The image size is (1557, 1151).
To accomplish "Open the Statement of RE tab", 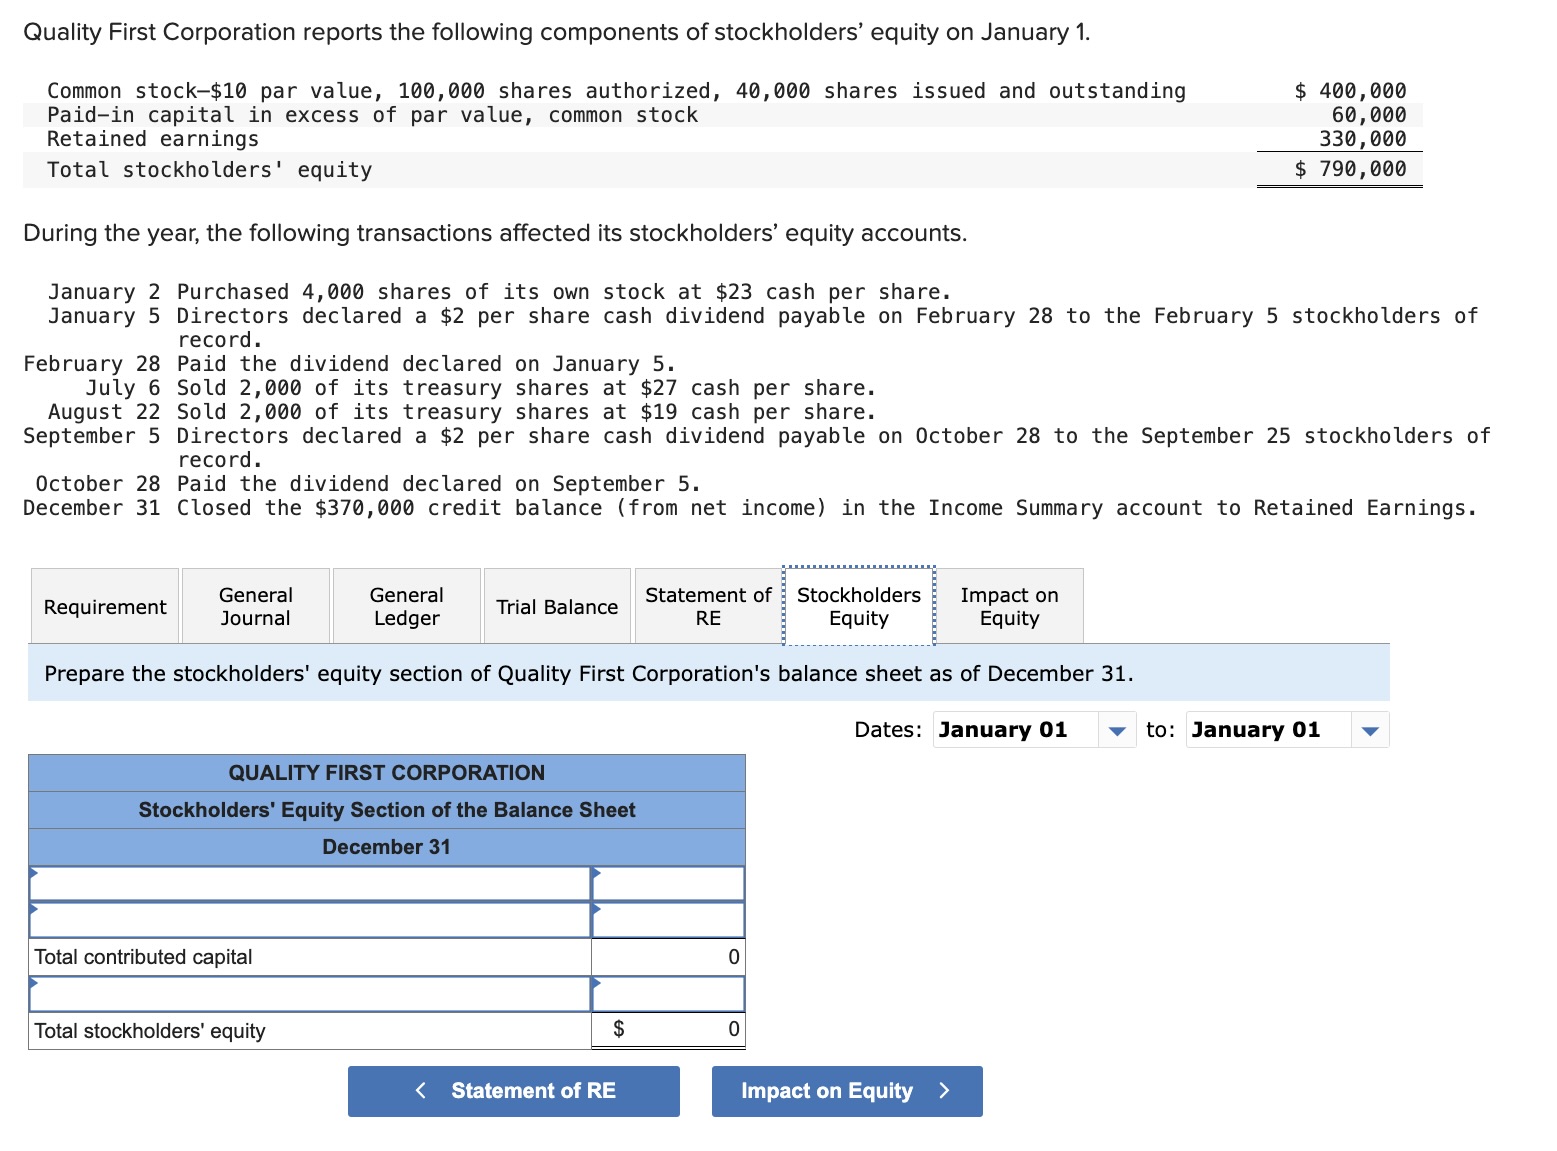I will click(x=708, y=606).
